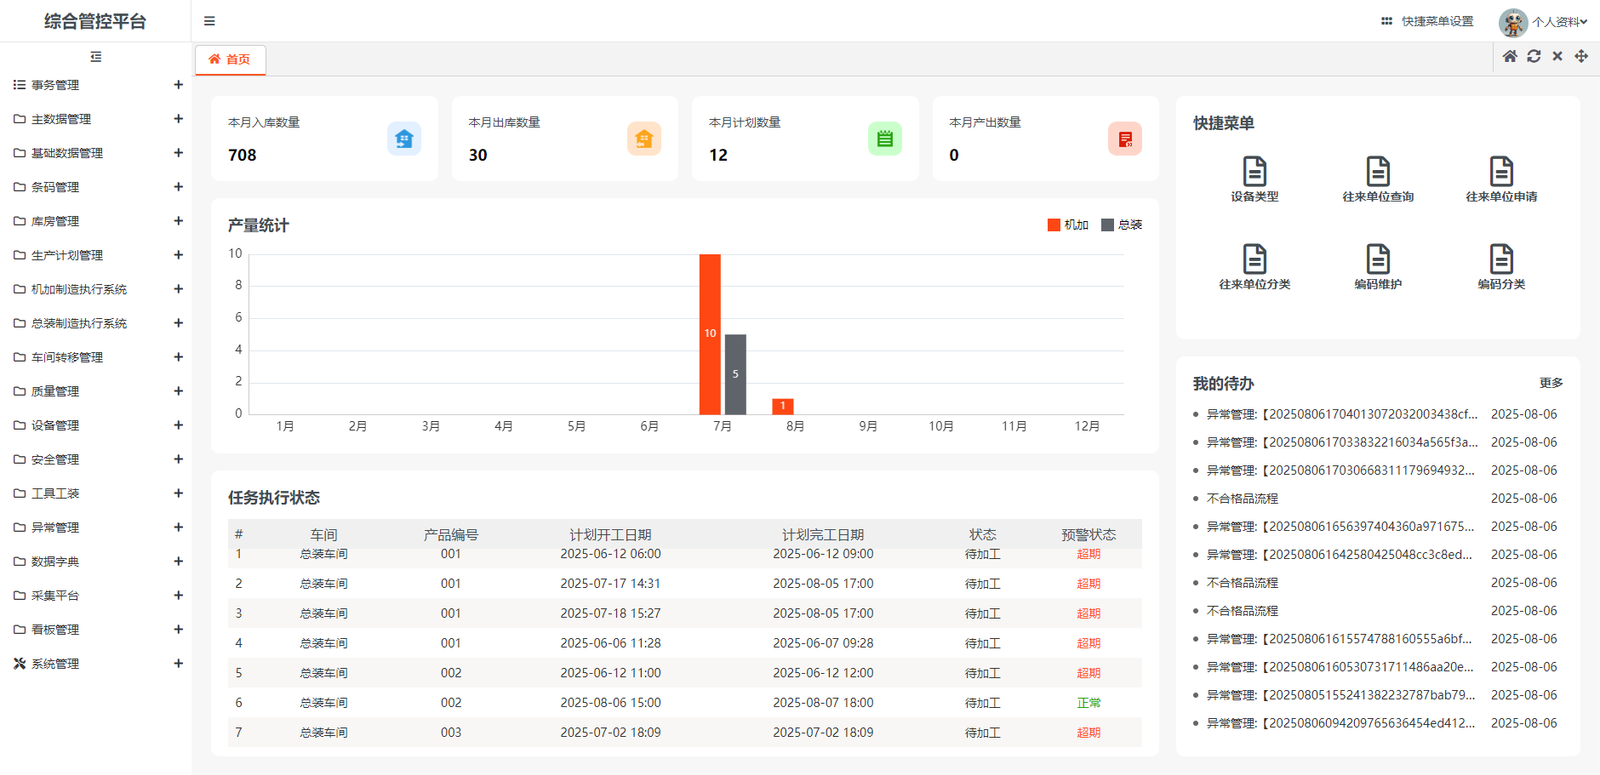Open 往来单位分类 shortcut
The width and height of the screenshot is (1600, 775).
(1254, 267)
